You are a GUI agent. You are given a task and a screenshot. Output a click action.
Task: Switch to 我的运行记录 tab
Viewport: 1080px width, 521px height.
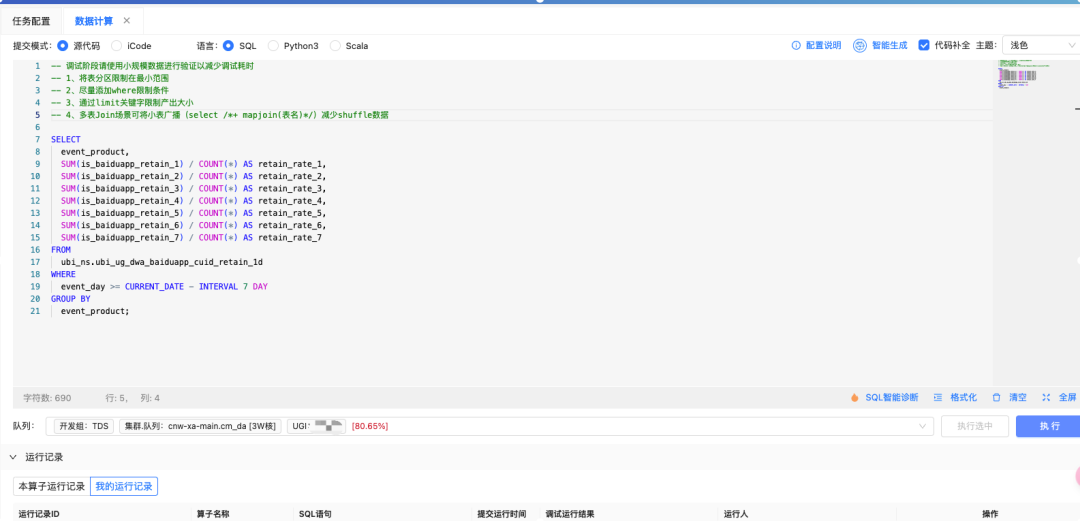(124, 487)
